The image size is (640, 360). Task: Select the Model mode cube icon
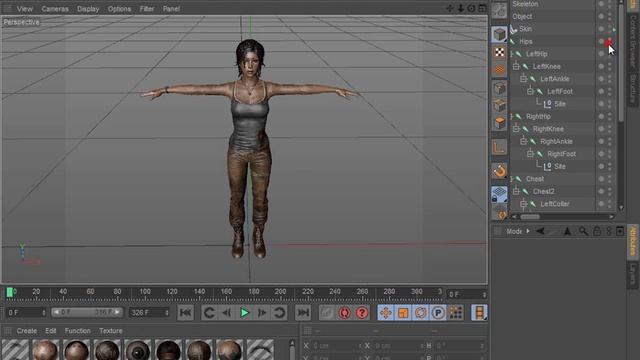pyautogui.click(x=499, y=34)
